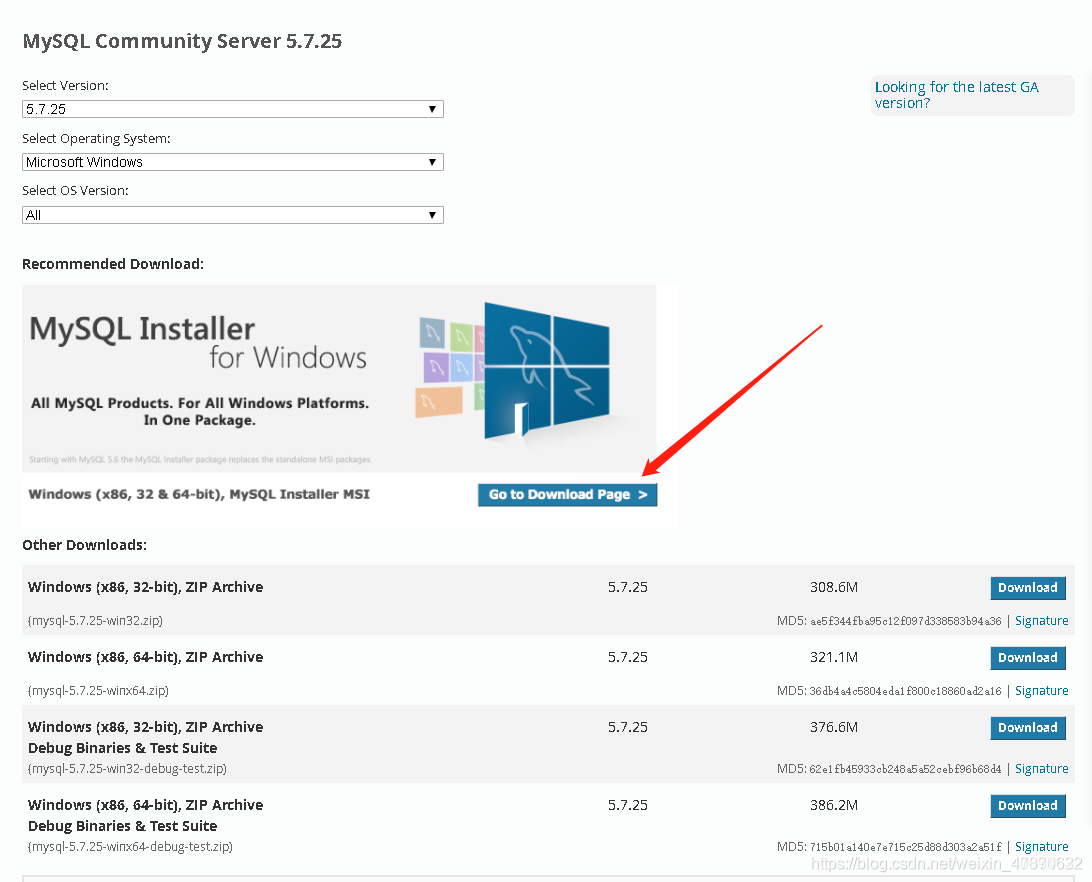Click the 386.2M file size
Image resolution: width=1092 pixels, height=882 pixels.
tap(834, 805)
